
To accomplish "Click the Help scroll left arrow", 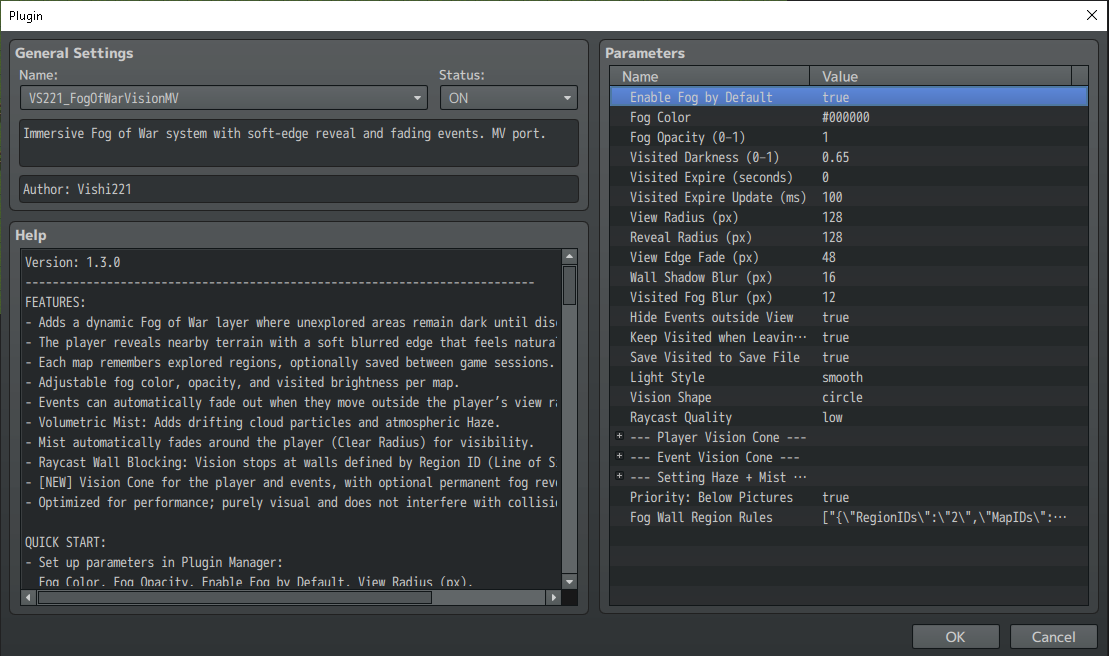I will point(28,597).
